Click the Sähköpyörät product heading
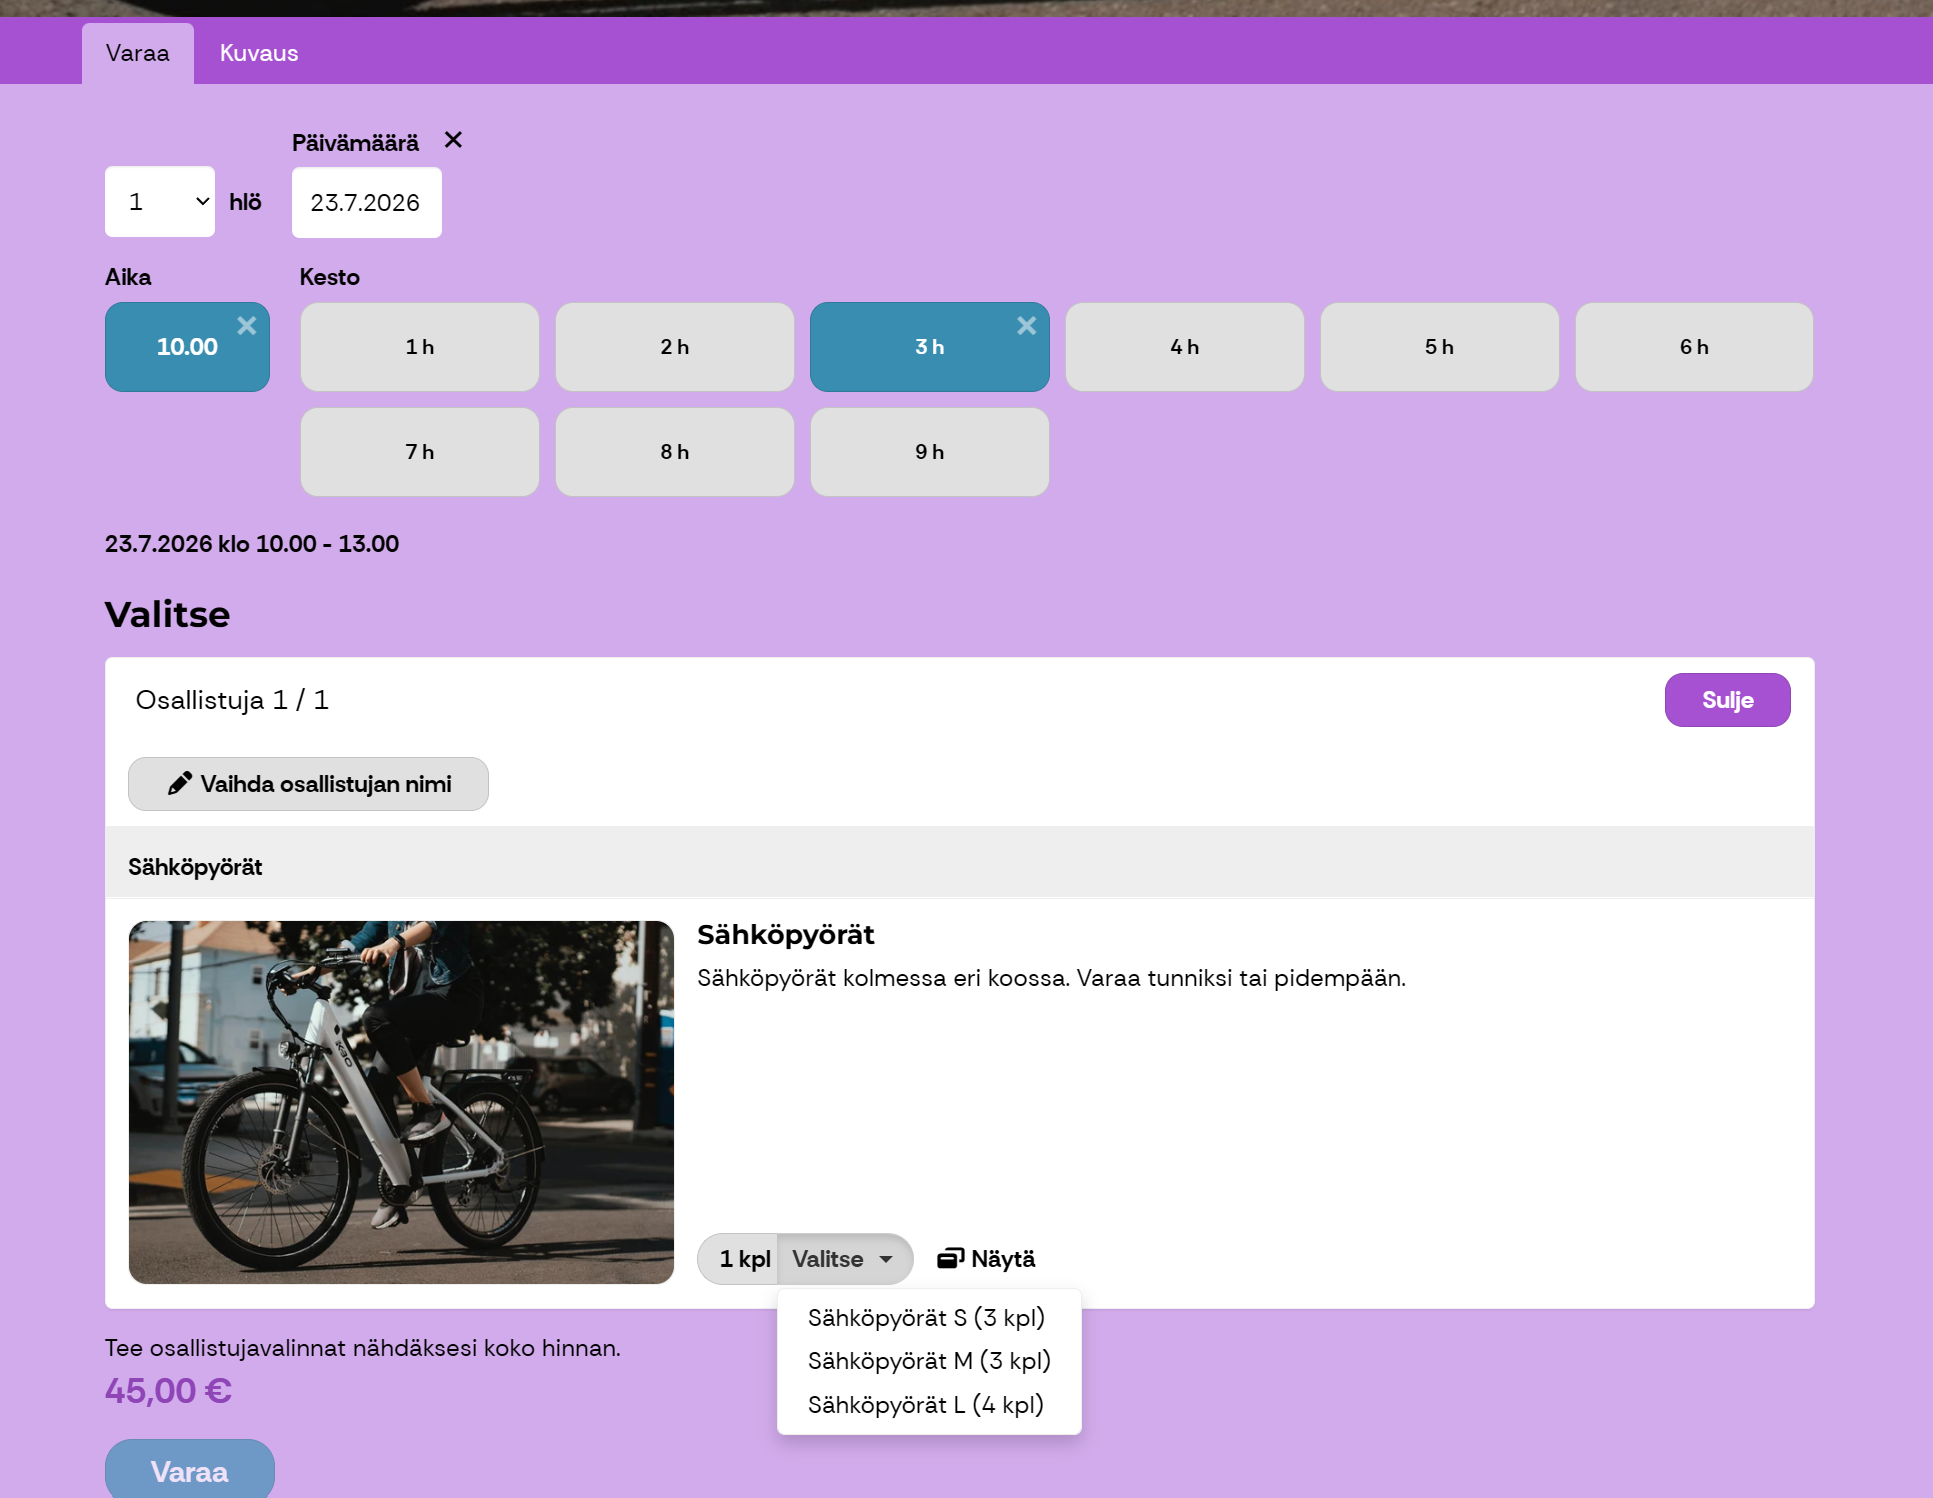 coord(785,935)
